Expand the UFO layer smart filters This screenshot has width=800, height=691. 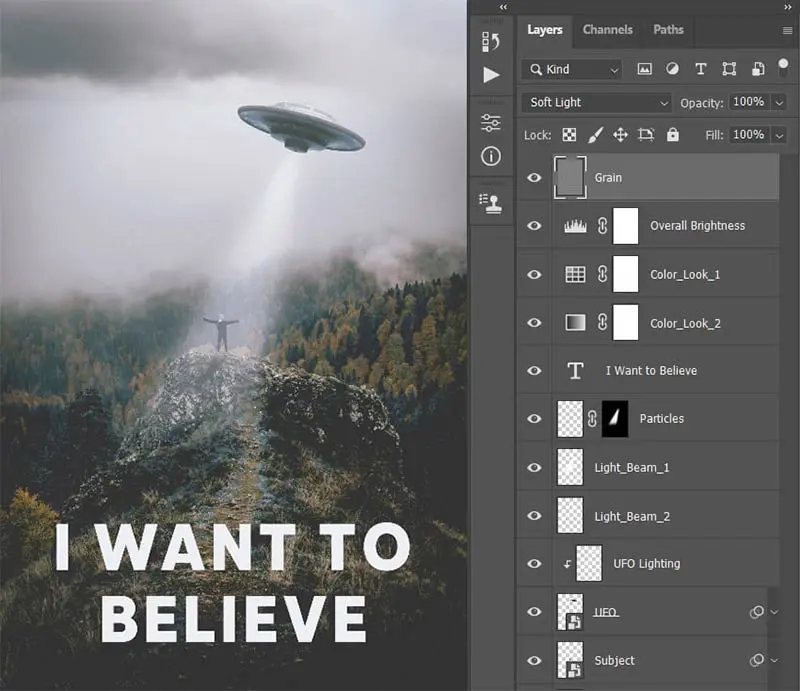point(774,612)
